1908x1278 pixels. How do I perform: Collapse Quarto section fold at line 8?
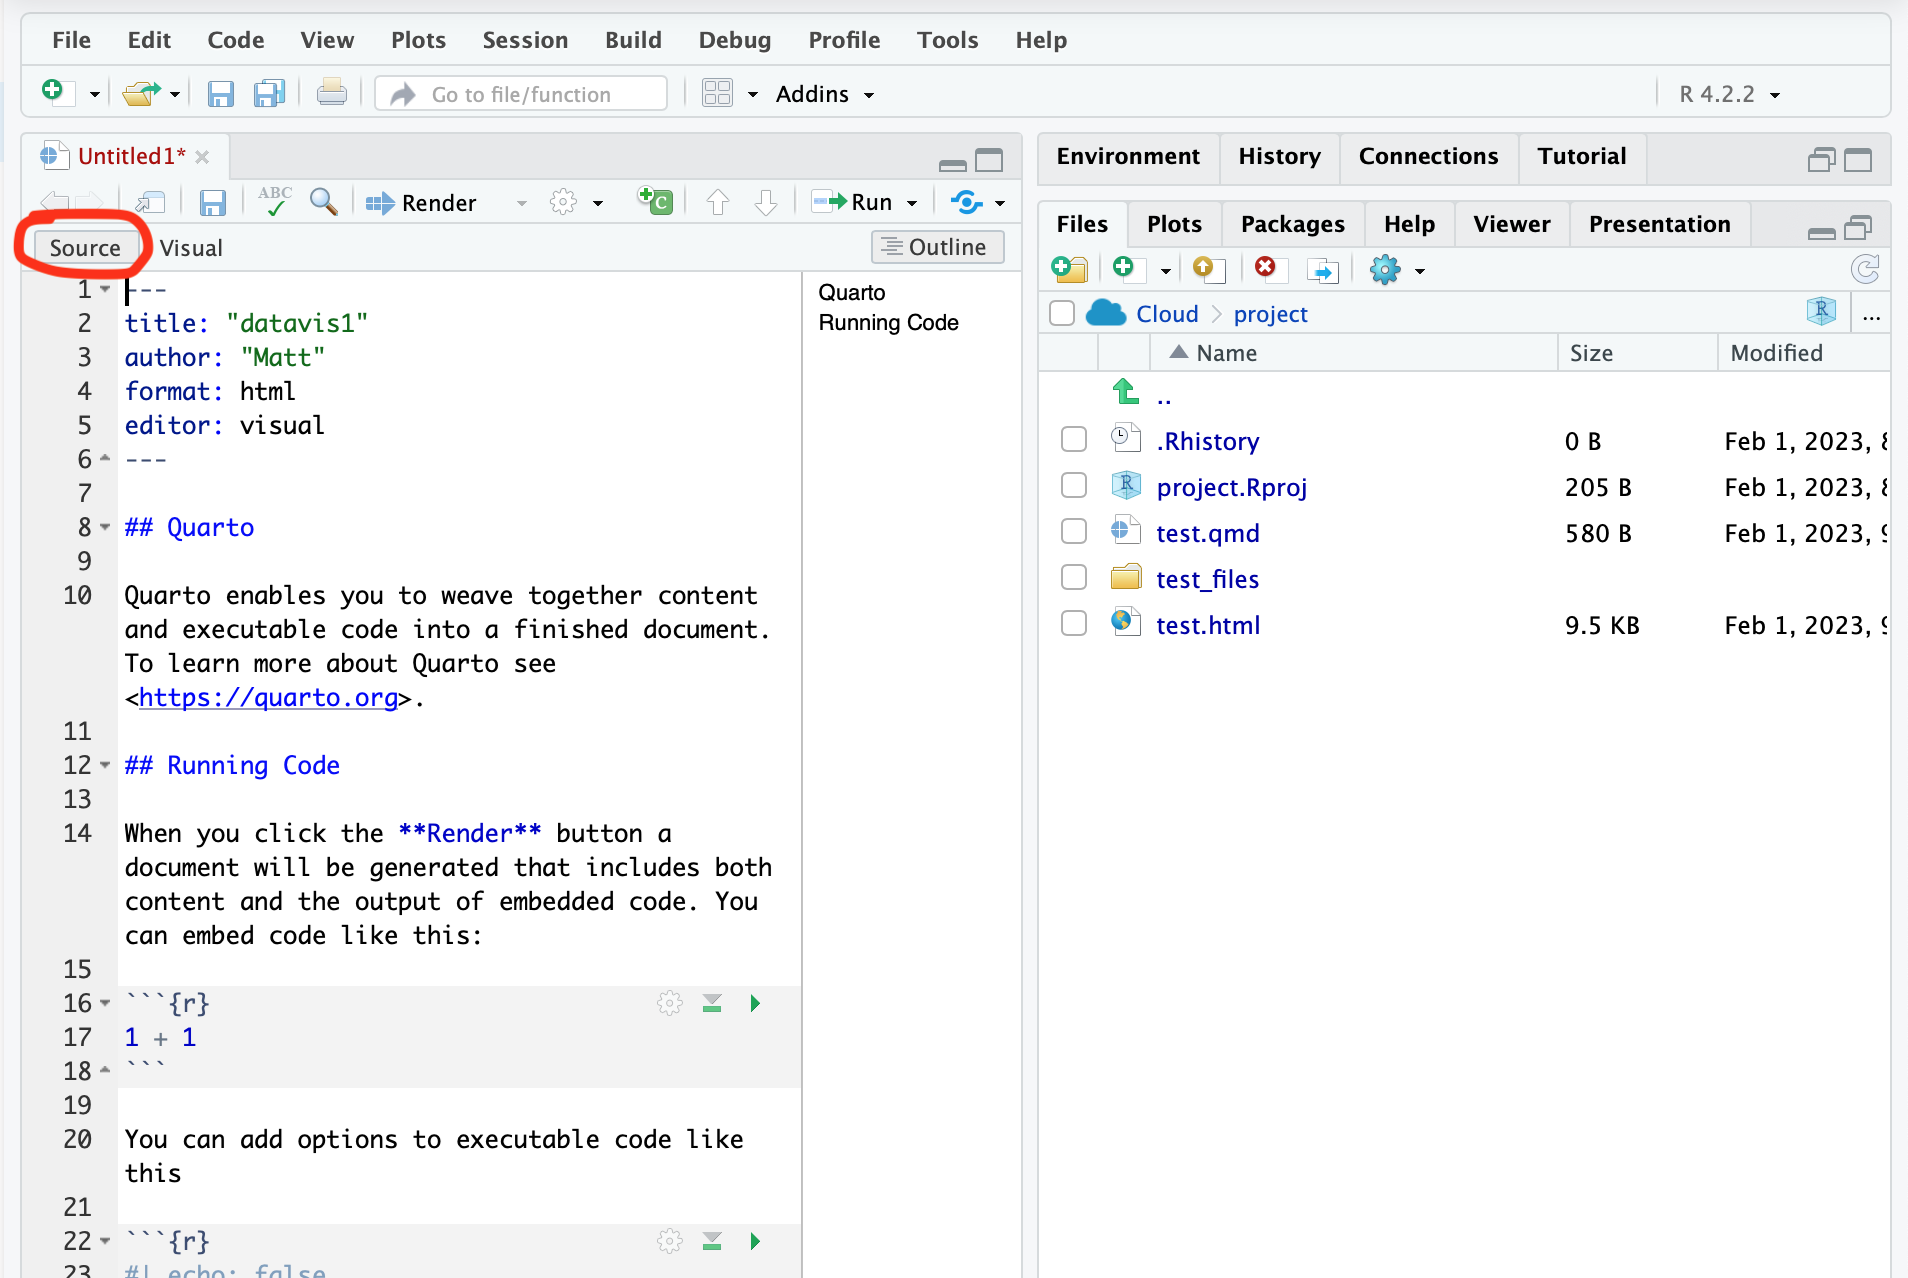[x=105, y=527]
